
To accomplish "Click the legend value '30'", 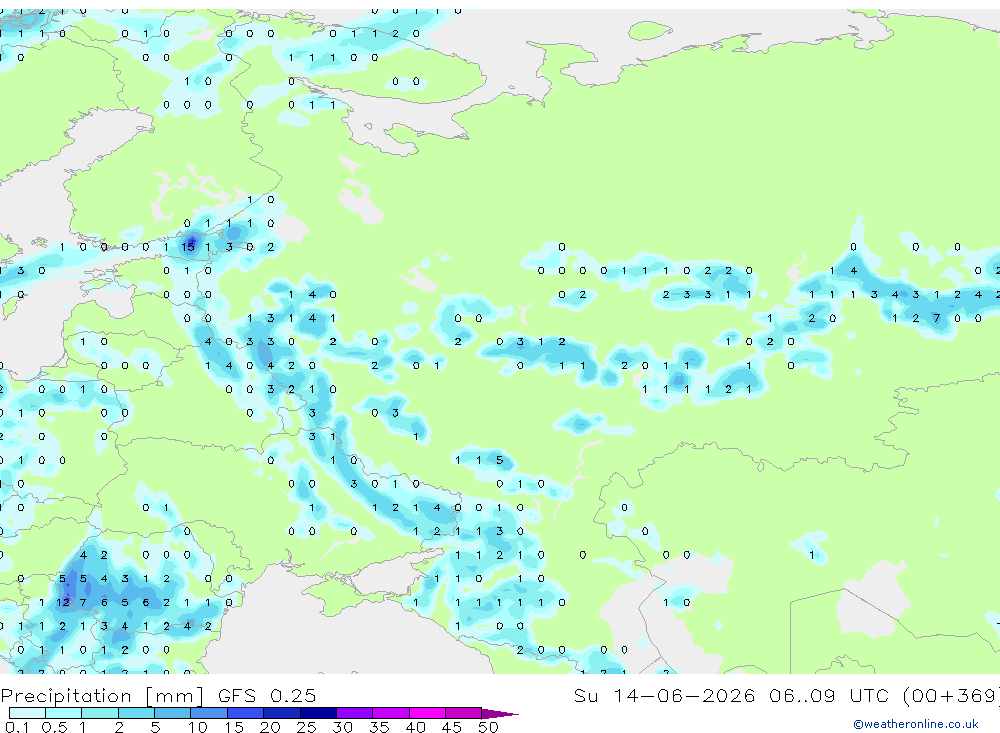I will pos(342,727).
